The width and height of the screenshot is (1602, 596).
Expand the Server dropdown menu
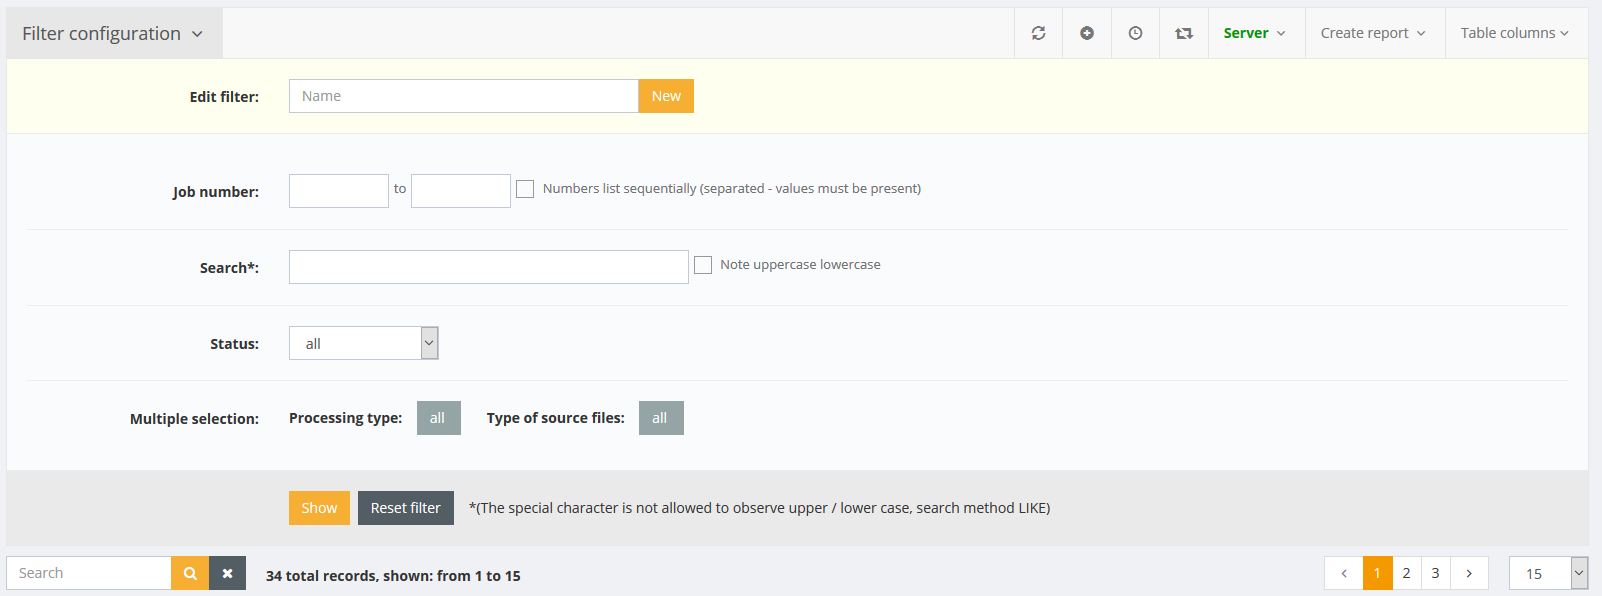pos(1254,33)
